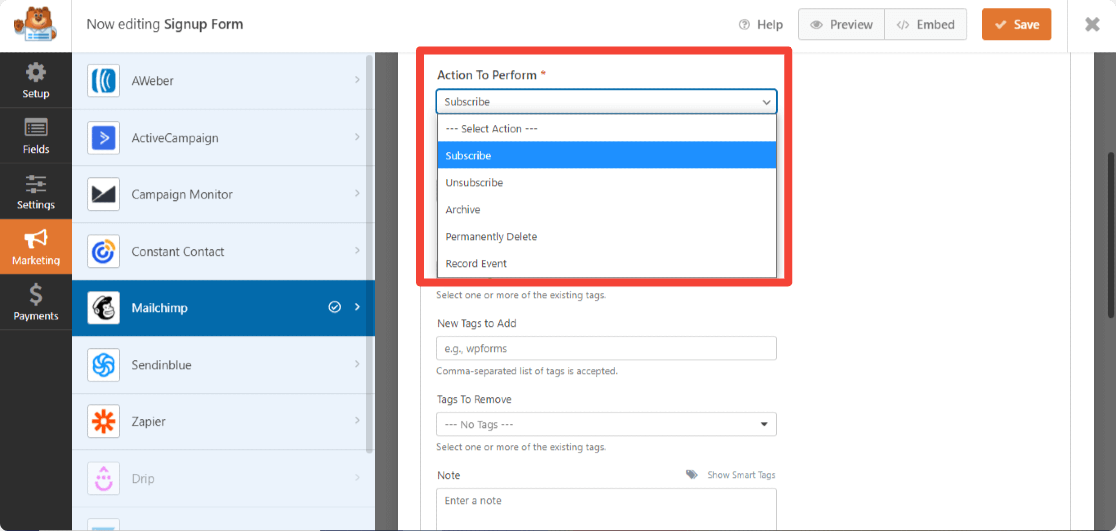Open the Setup gear panel
The width and height of the screenshot is (1116, 531).
[36, 80]
